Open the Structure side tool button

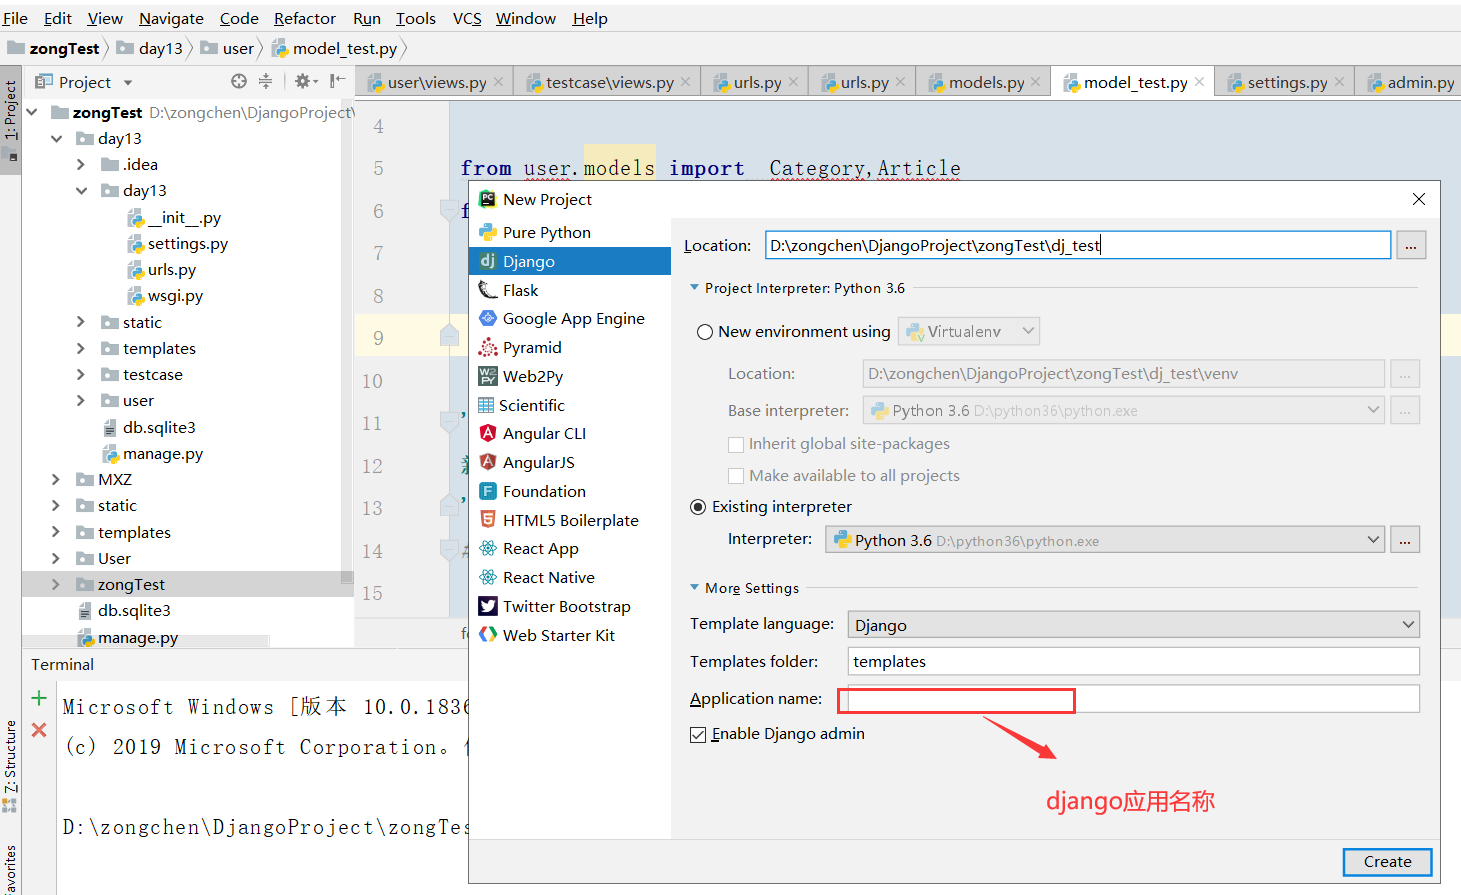(x=10, y=765)
